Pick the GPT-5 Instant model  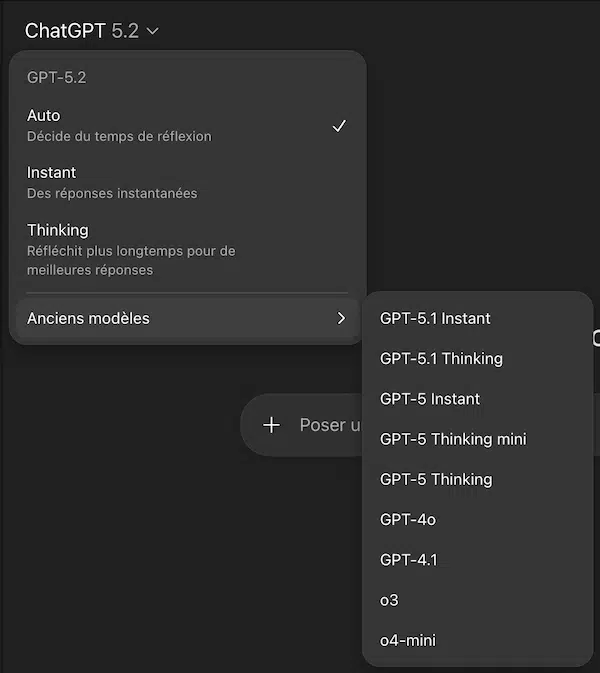430,398
